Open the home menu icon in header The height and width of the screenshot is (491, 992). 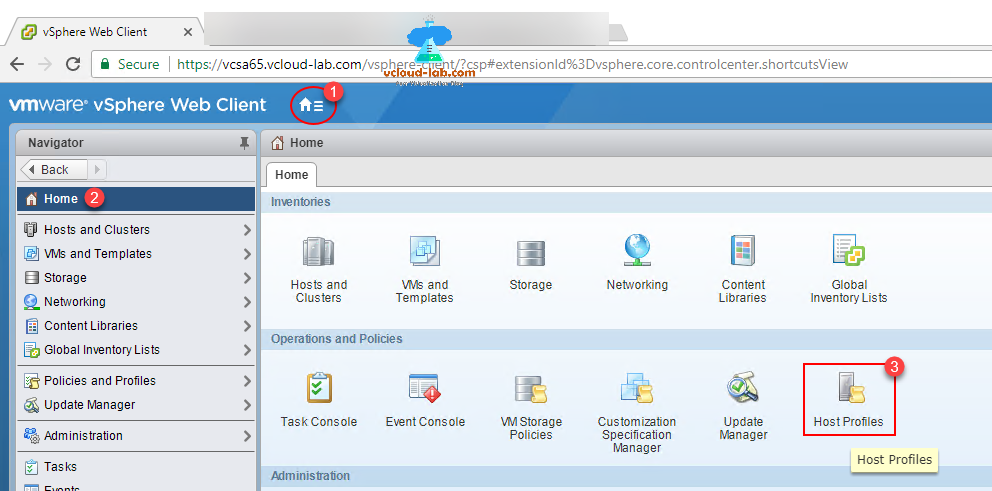(311, 105)
